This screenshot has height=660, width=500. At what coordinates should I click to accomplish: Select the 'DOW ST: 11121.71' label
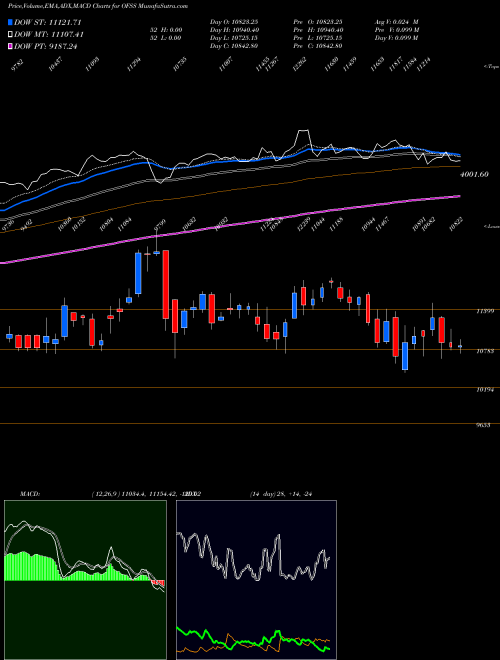click(x=48, y=22)
